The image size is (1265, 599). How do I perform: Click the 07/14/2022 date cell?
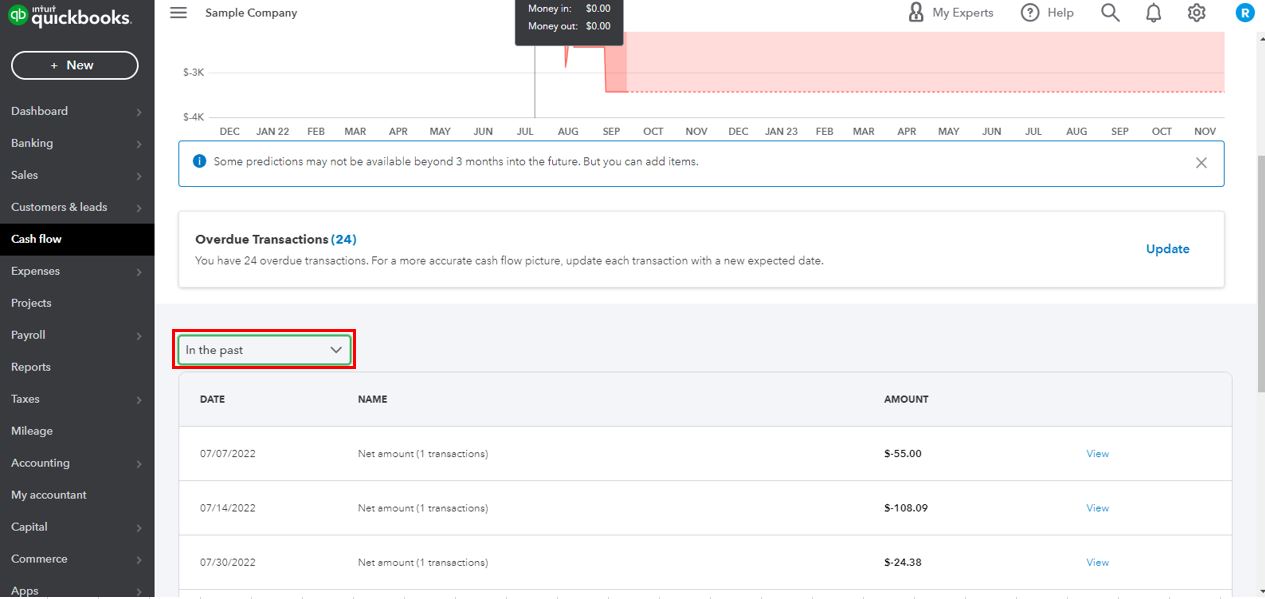point(228,508)
